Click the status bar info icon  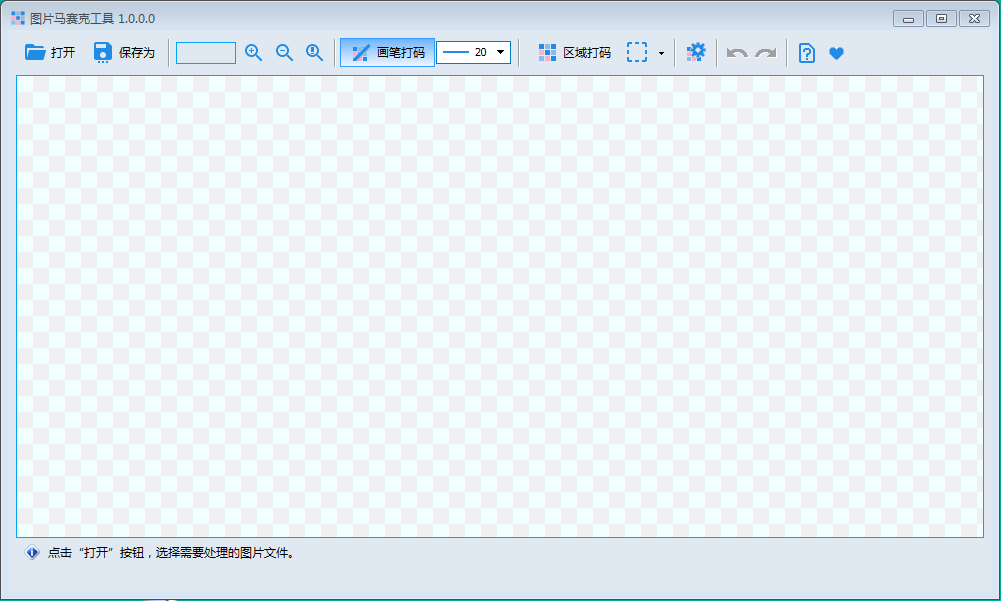[32, 552]
